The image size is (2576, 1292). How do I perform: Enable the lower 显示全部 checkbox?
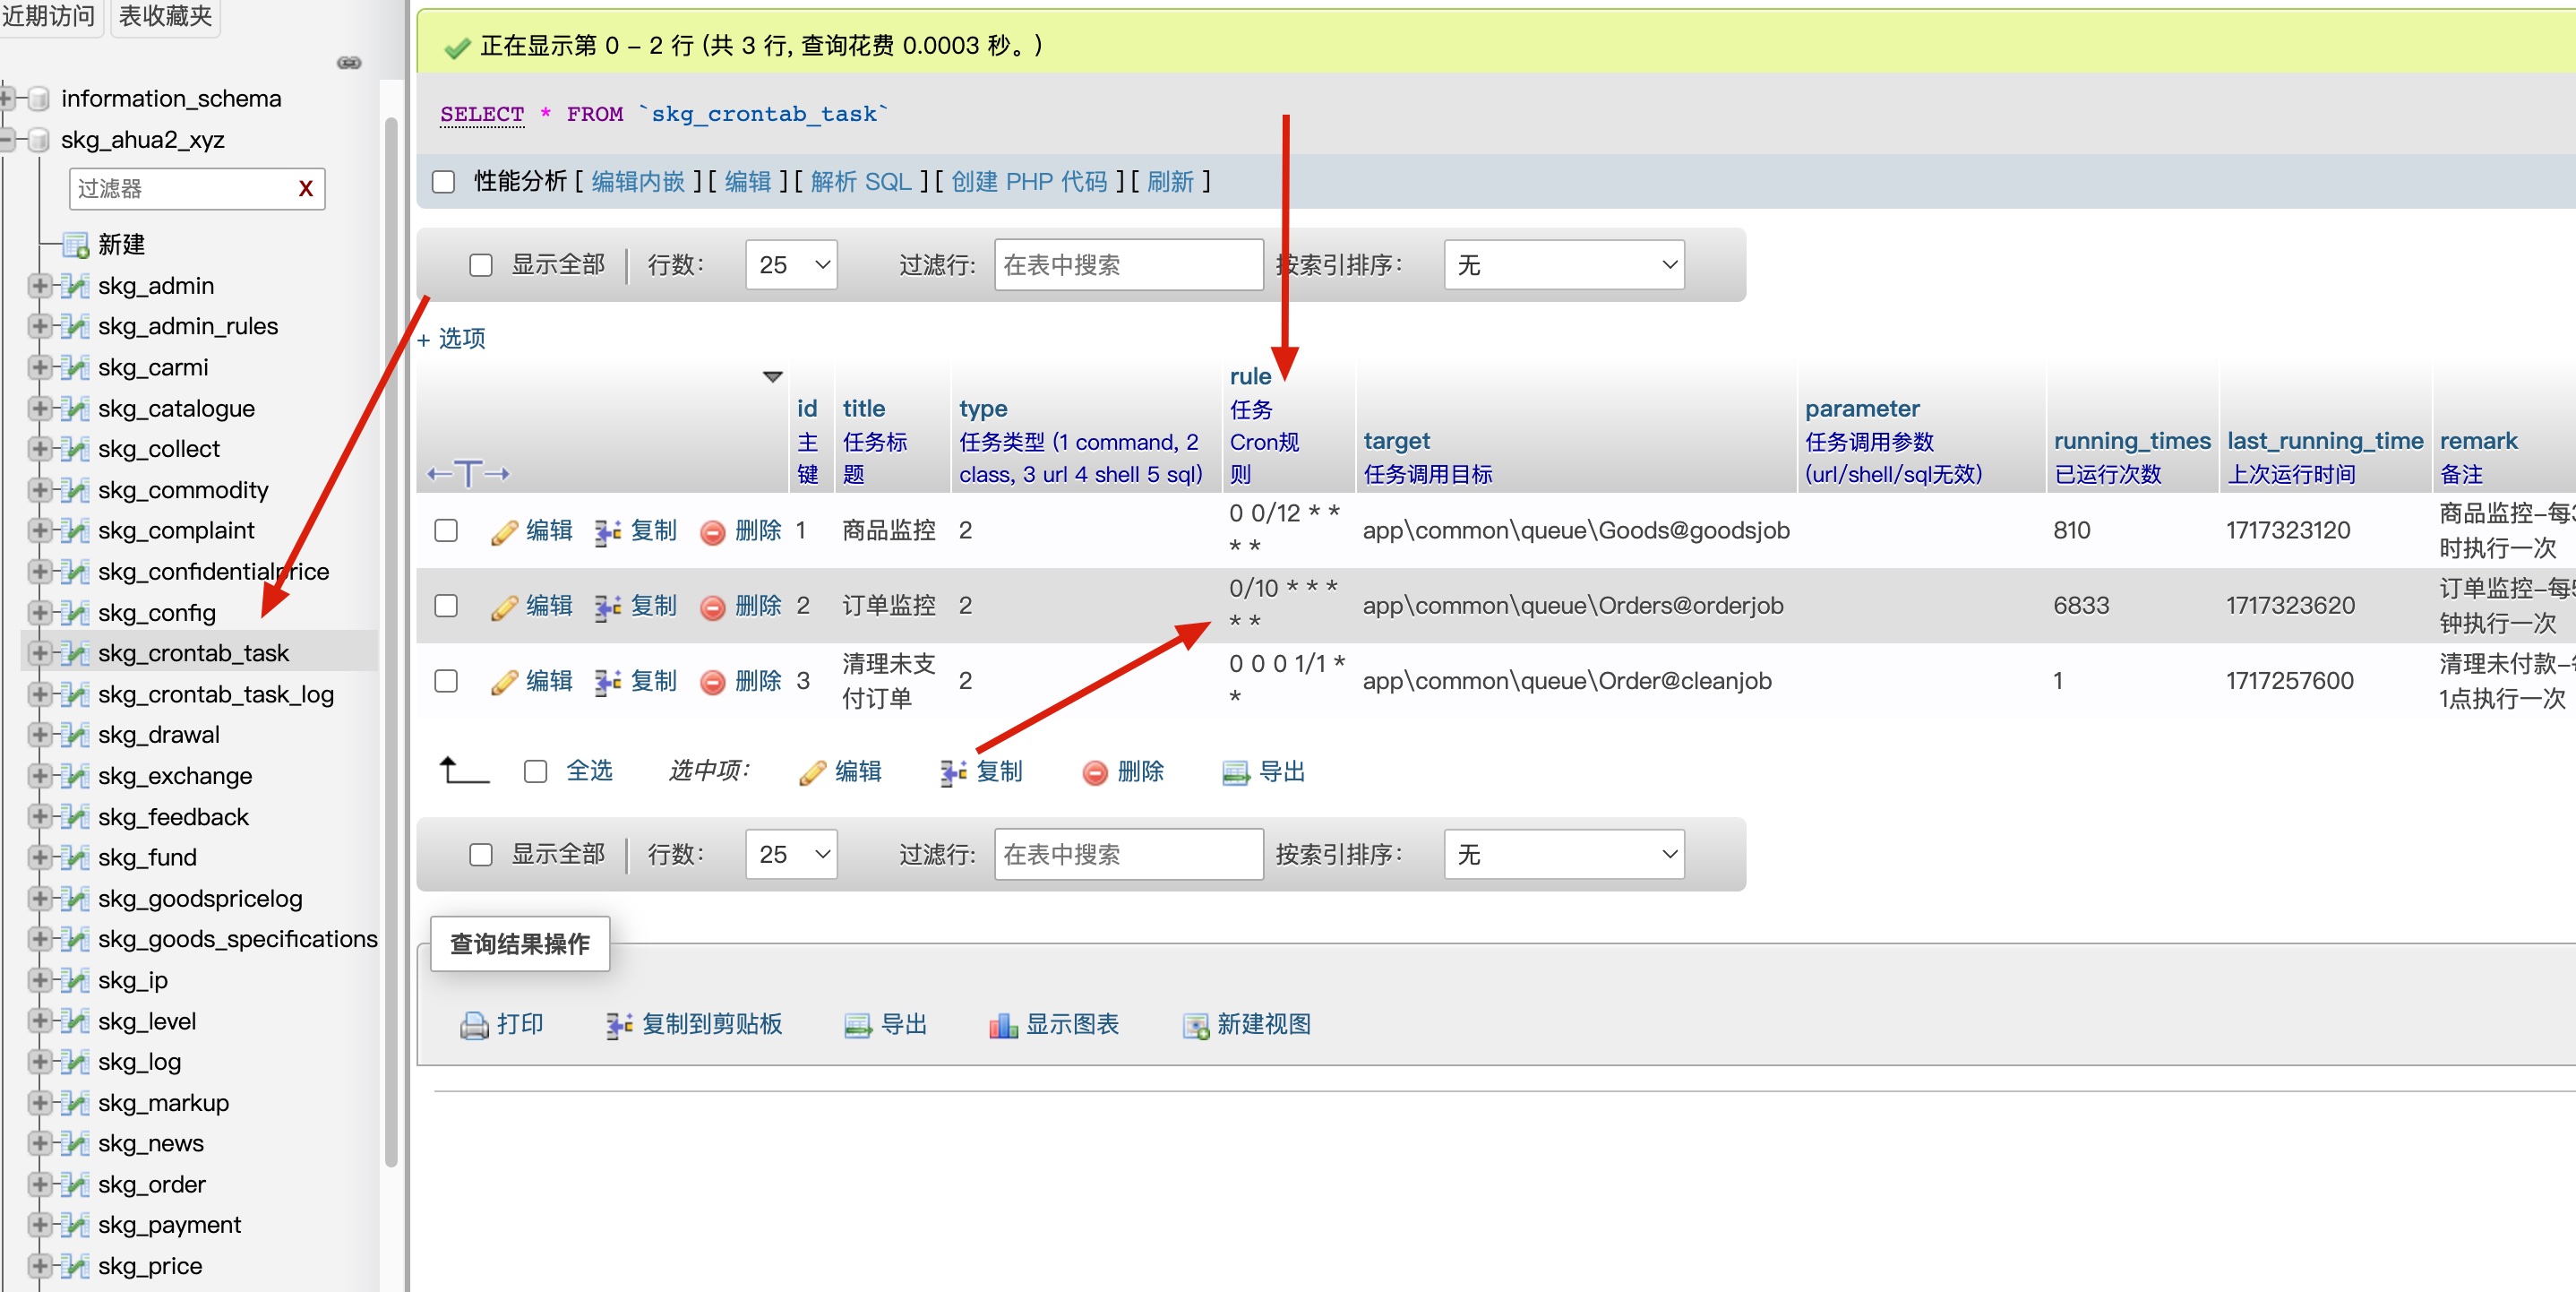(481, 855)
